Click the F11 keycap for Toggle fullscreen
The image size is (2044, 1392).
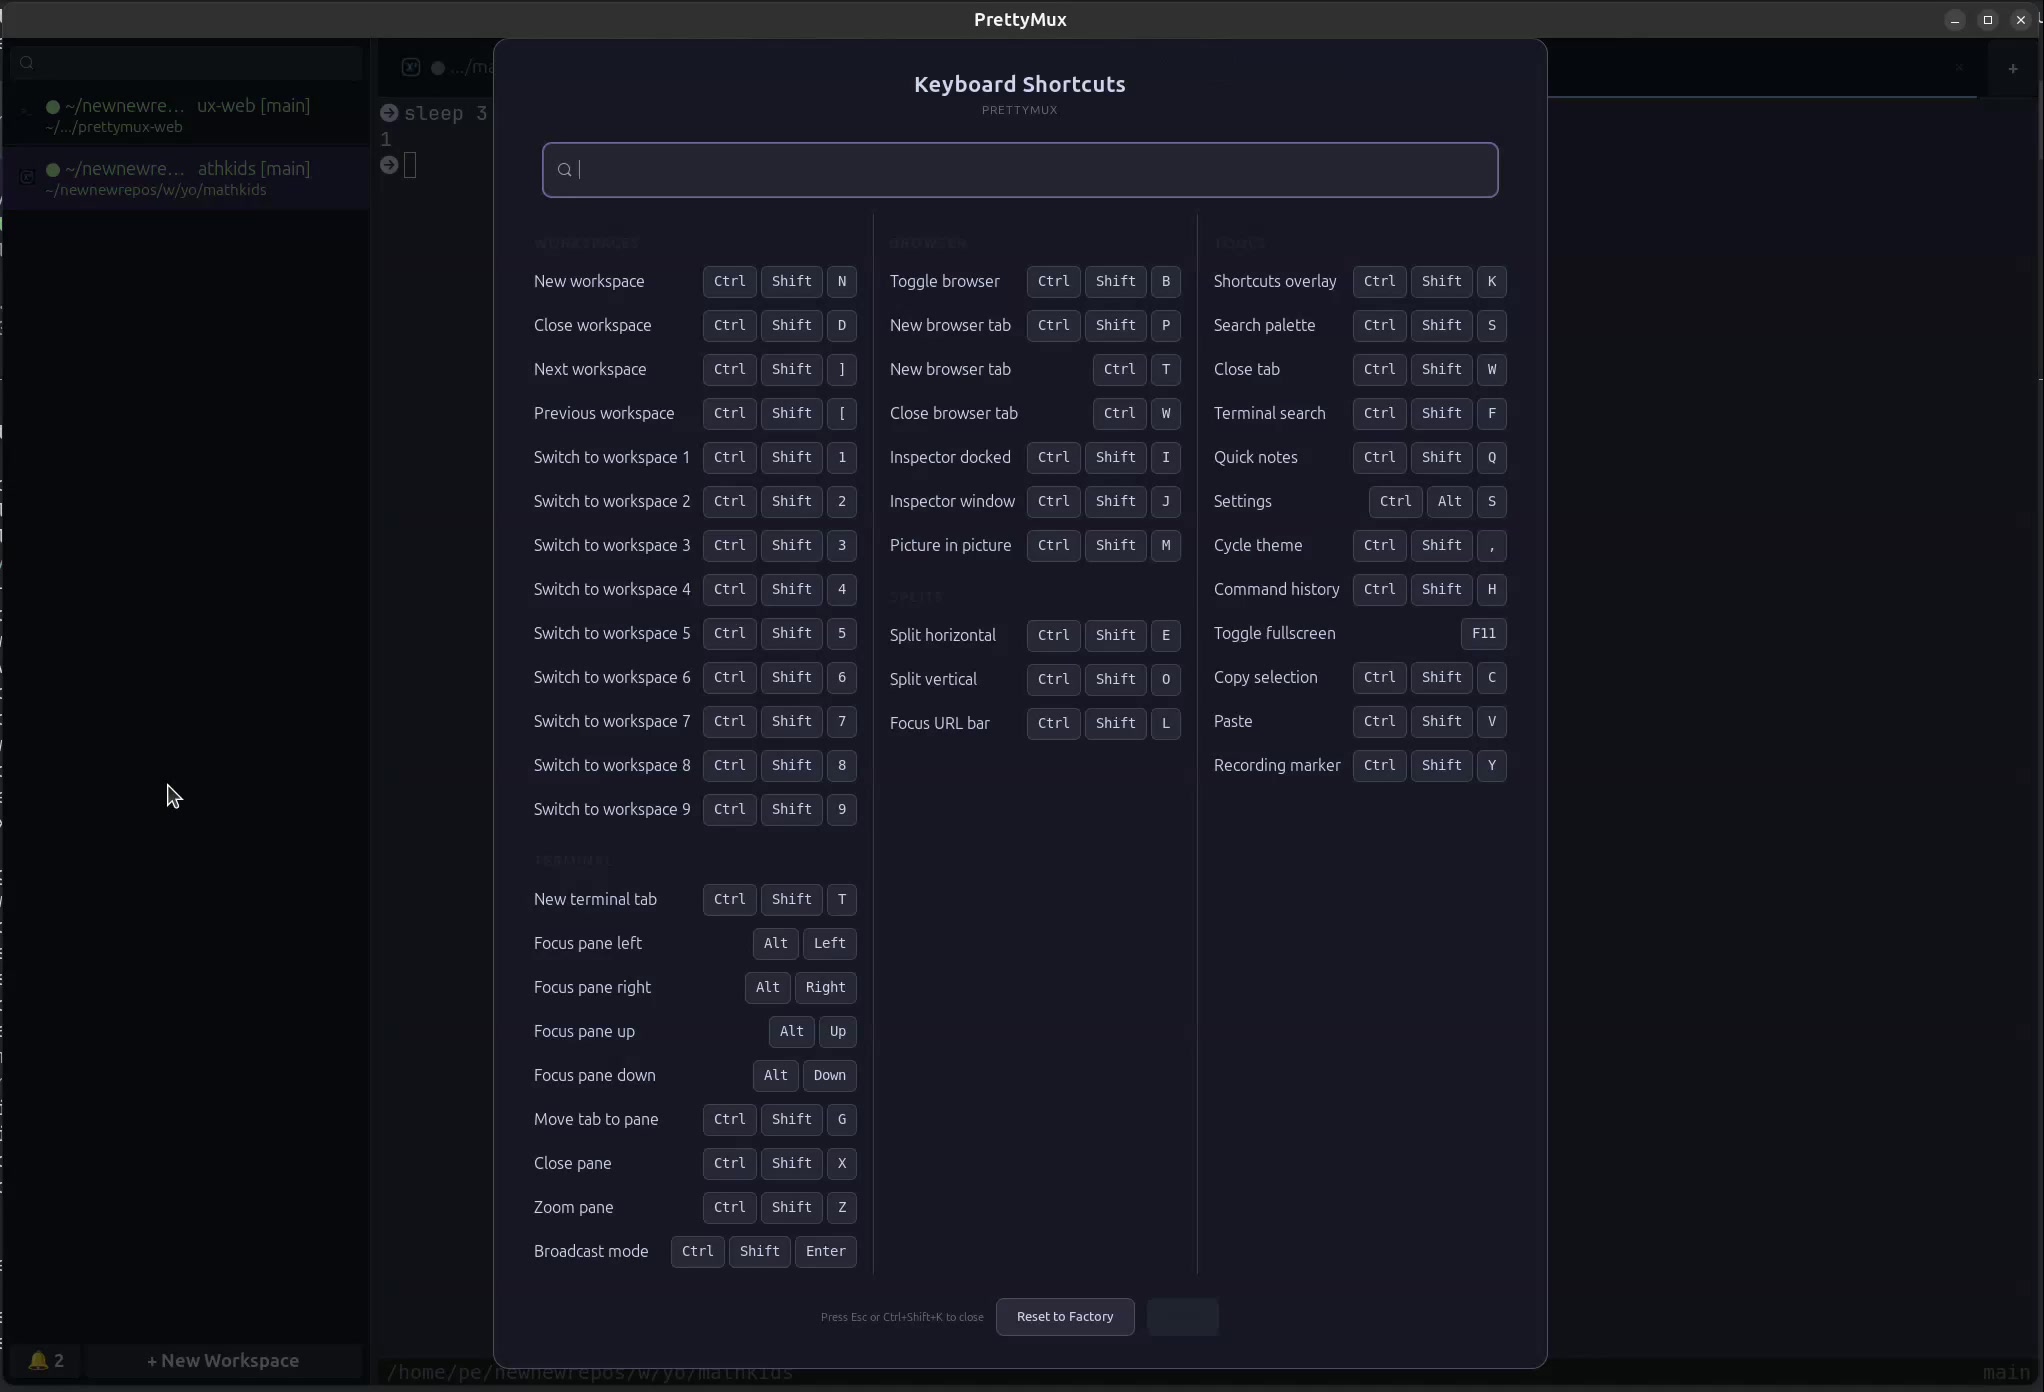[x=1484, y=634]
